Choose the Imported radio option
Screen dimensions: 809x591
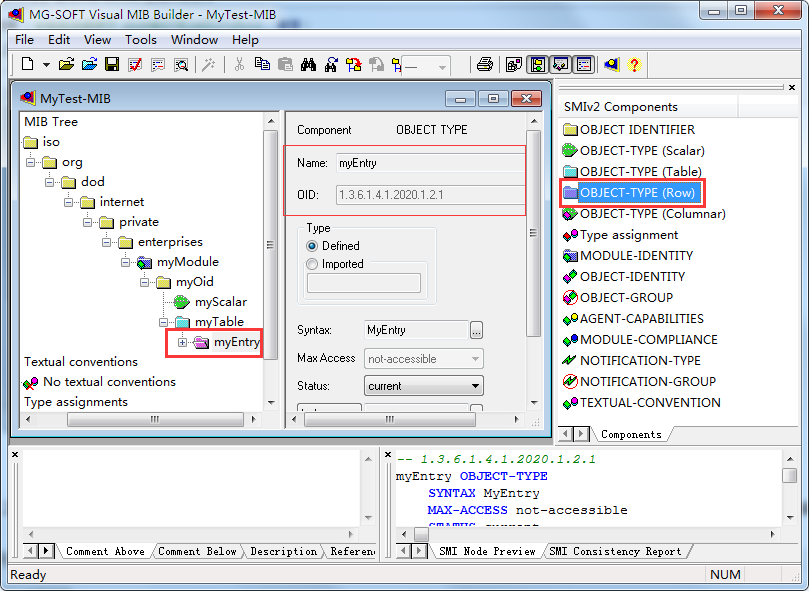point(314,264)
